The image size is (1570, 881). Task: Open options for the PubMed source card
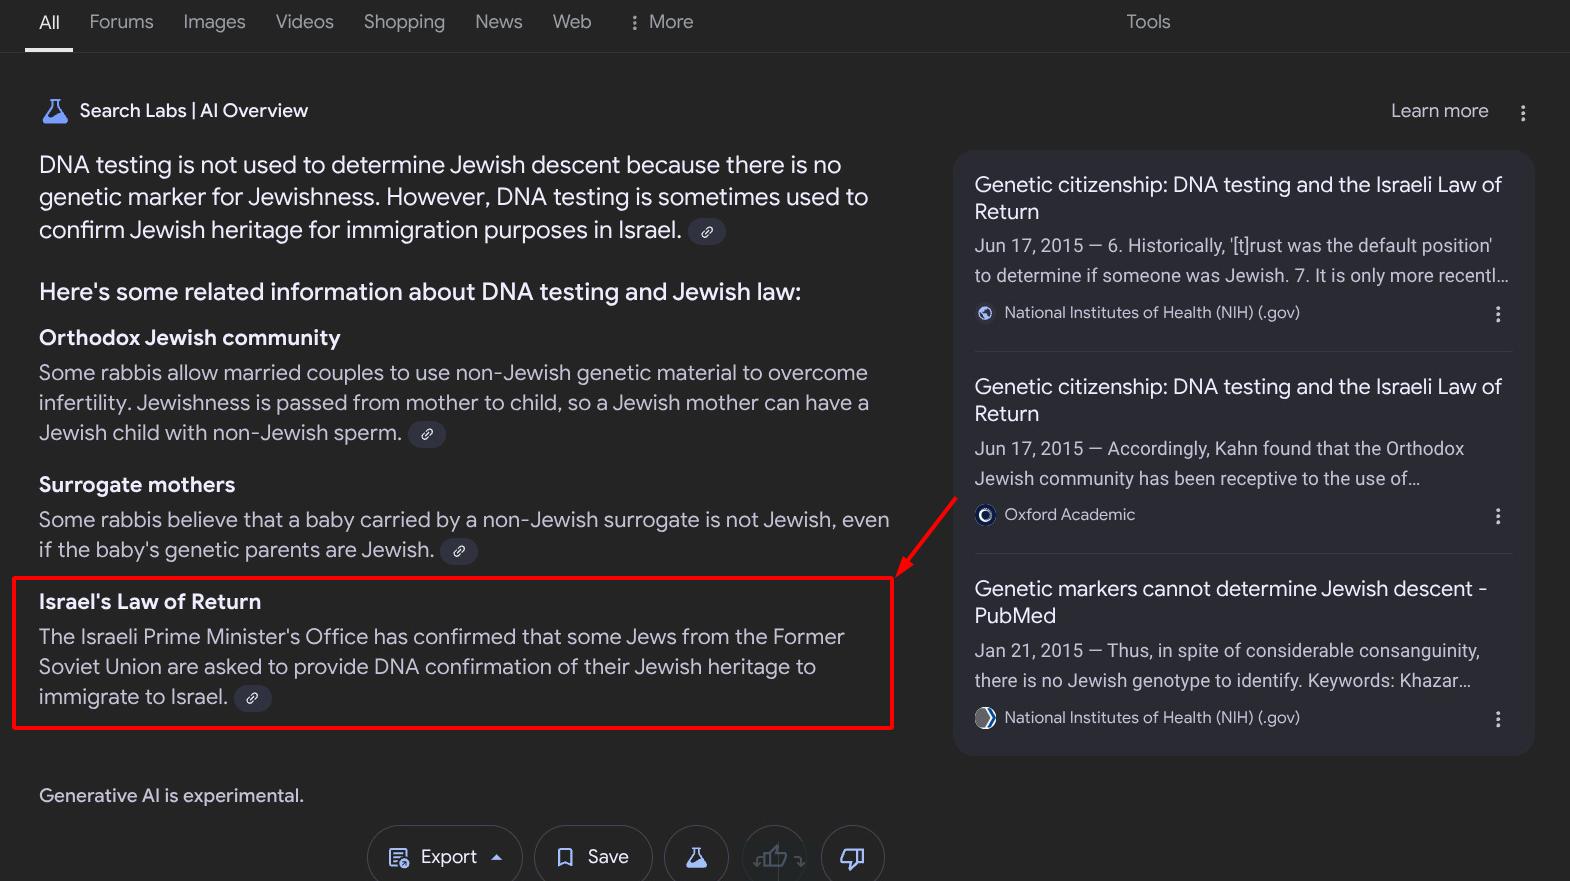pos(1497,719)
